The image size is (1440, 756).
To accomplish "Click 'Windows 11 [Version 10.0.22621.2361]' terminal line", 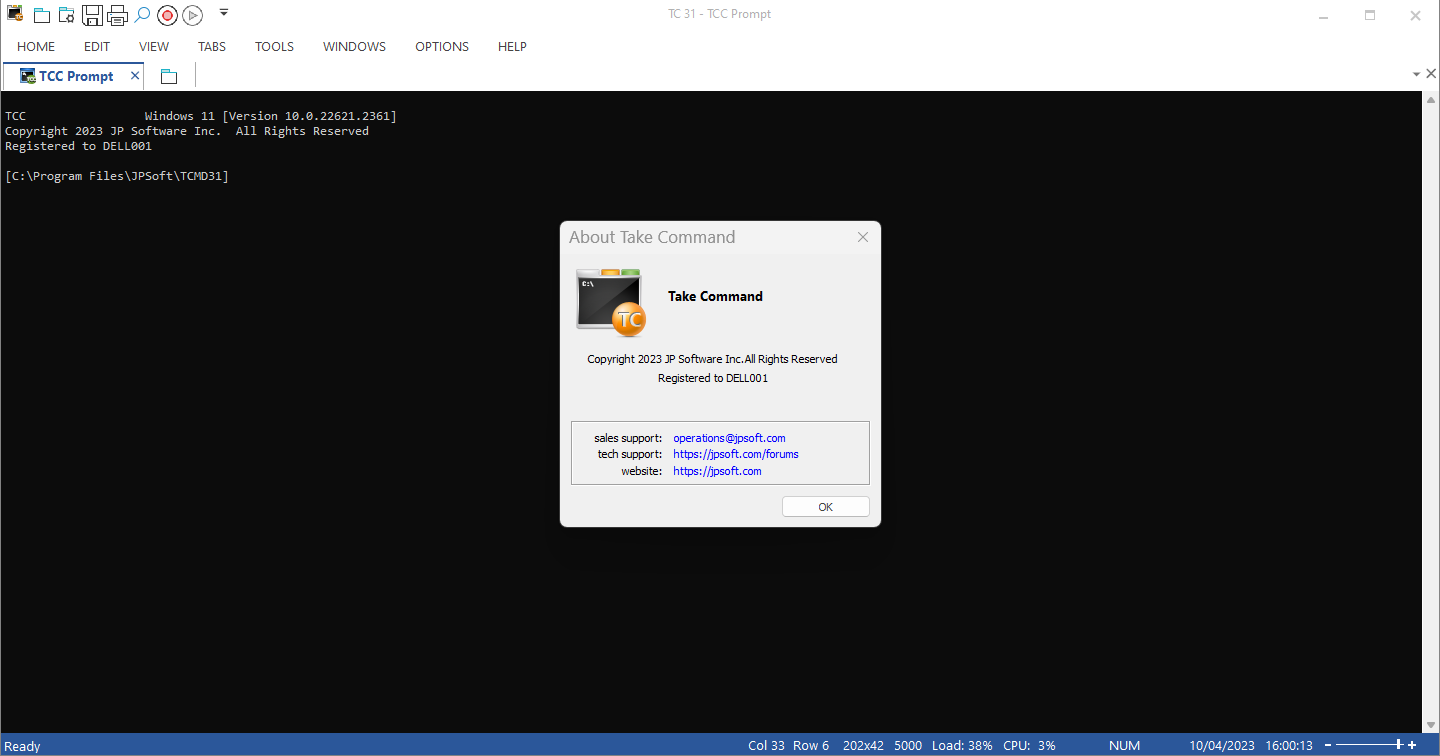I will tap(270, 116).
